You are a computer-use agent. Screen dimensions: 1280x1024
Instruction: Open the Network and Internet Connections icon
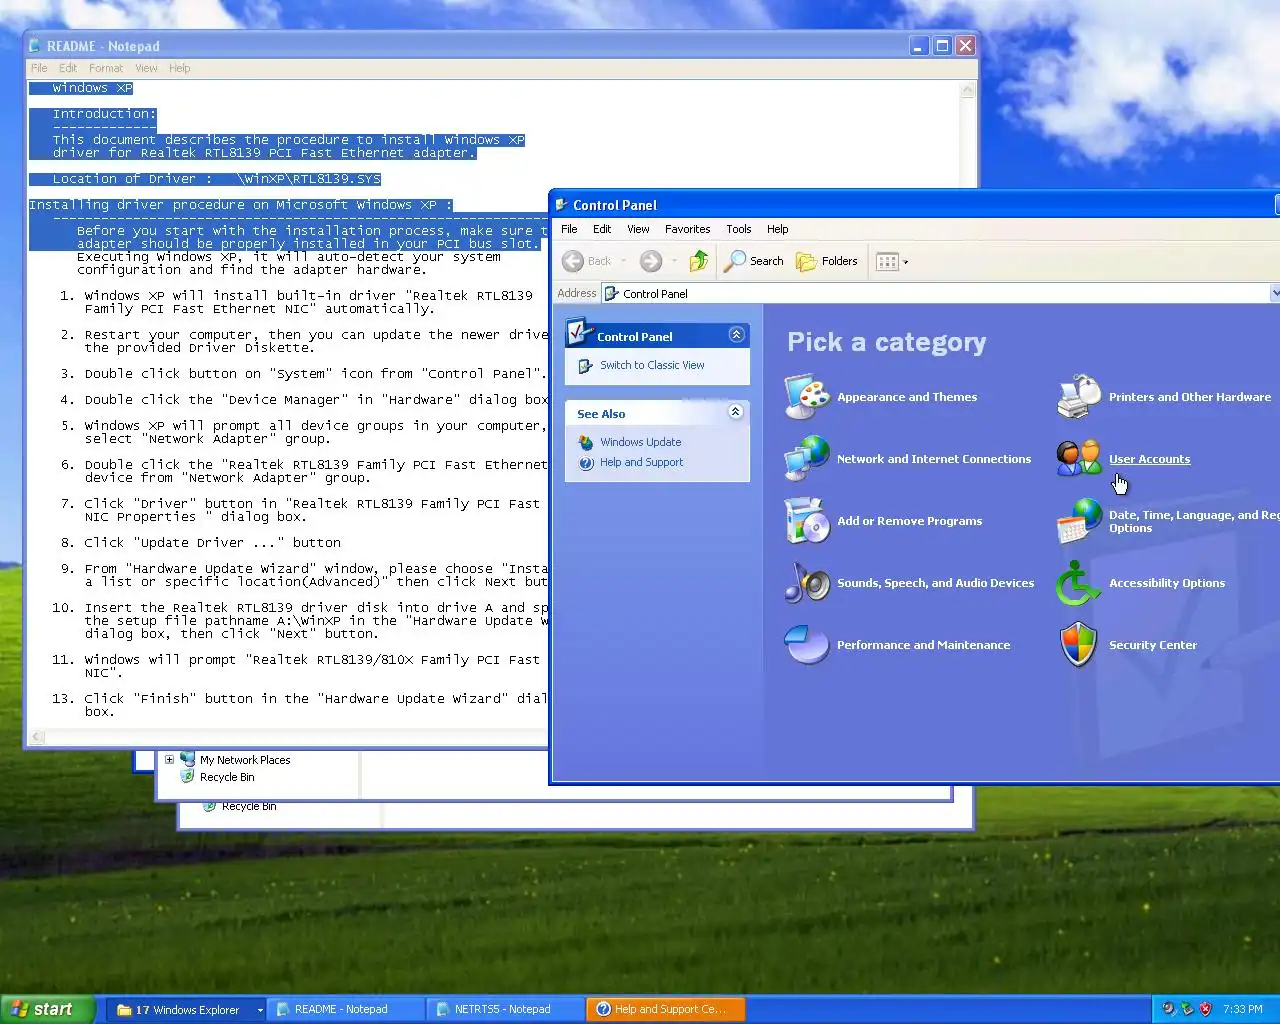[807, 459]
